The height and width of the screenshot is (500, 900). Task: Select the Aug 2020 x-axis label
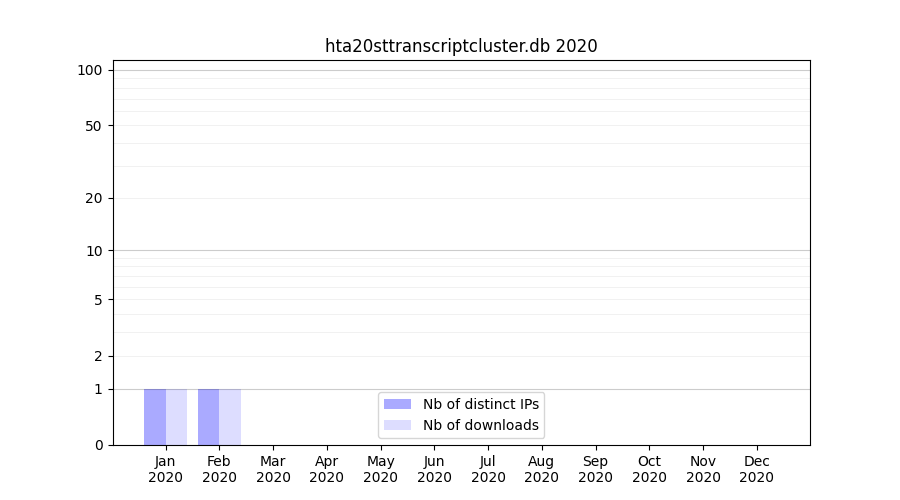541,469
